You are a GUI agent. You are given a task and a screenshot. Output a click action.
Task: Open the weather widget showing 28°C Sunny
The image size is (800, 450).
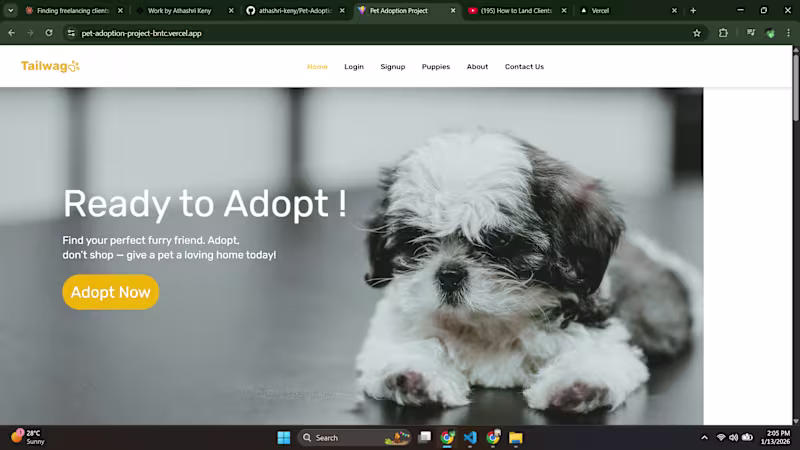[28, 437]
